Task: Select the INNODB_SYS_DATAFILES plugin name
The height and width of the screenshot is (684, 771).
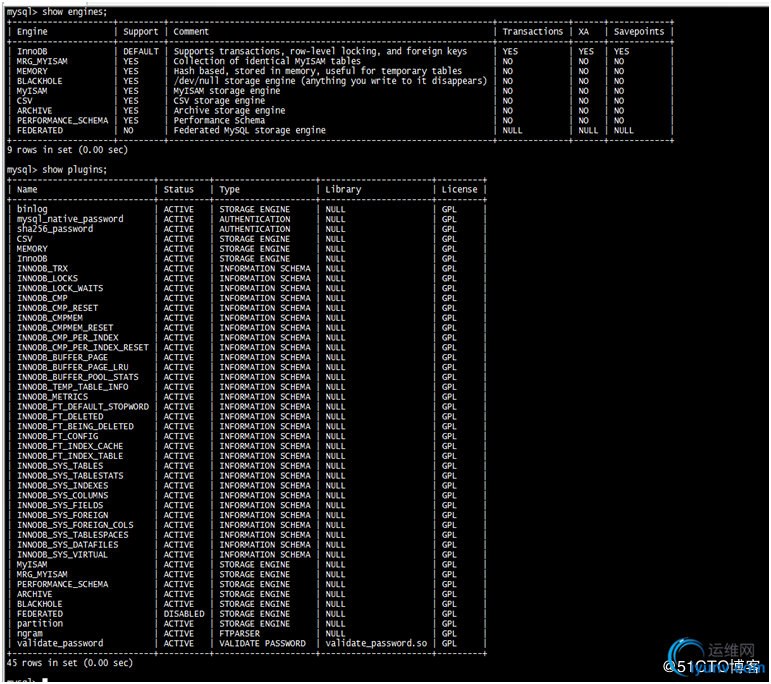Action: 67,545
